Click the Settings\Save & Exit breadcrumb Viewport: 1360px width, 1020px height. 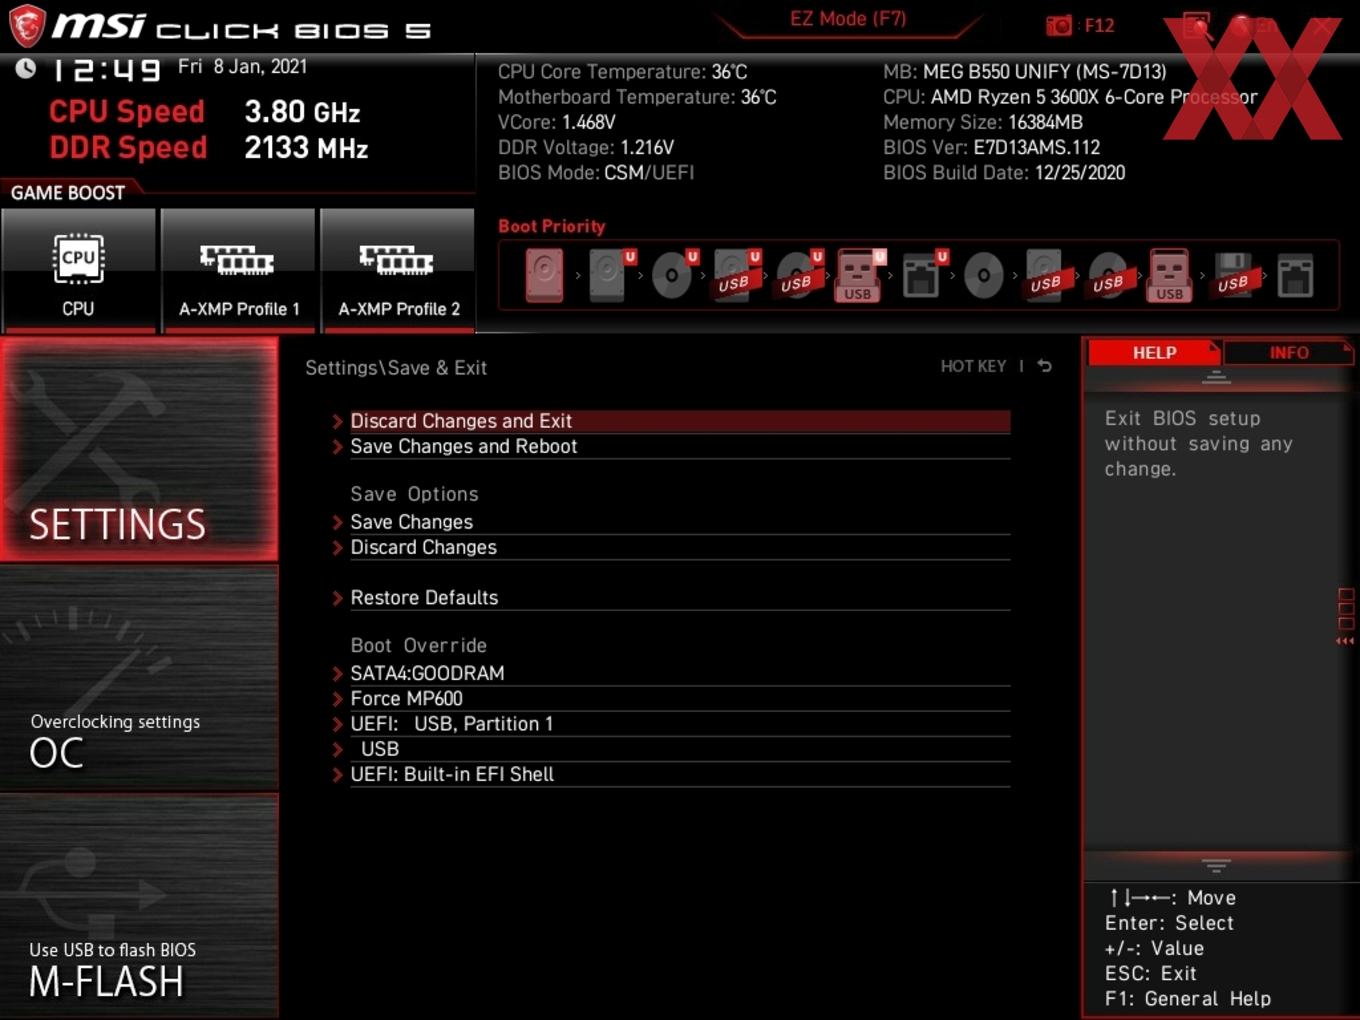396,367
